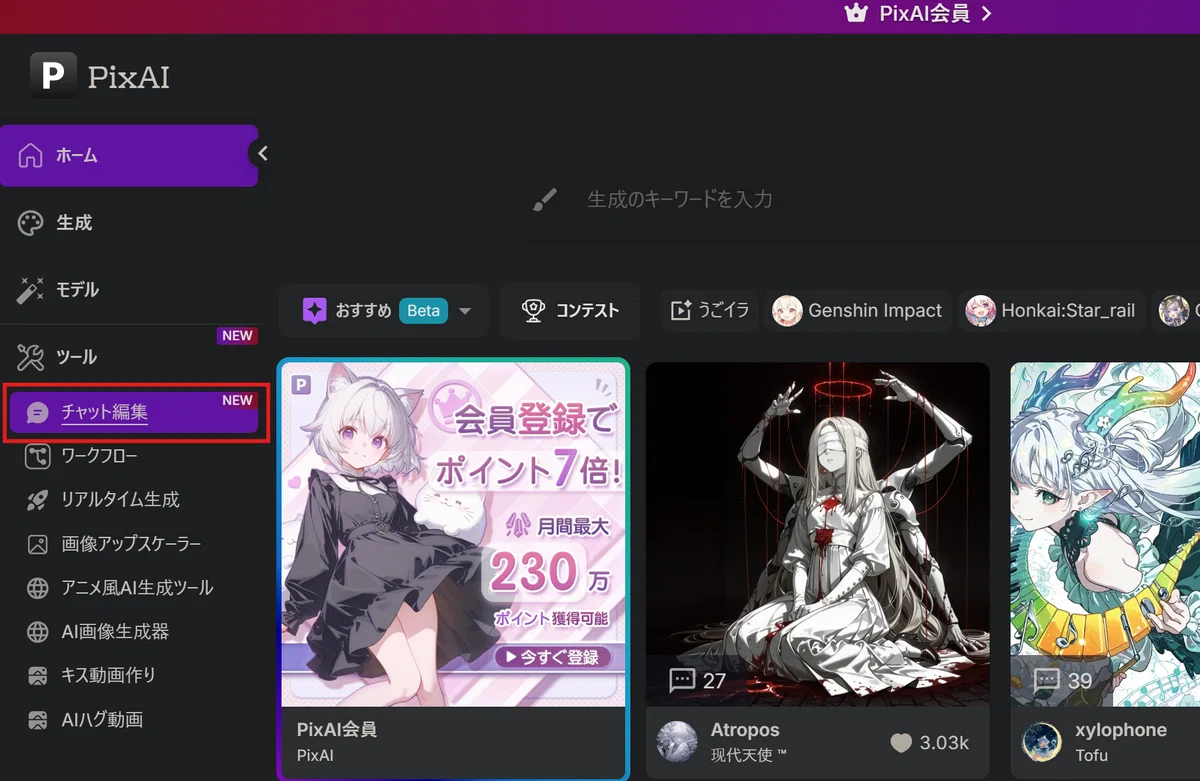Screen dimensions: 1200x781
Task: Click comment icon on xylophone card
Action: tap(1046, 681)
